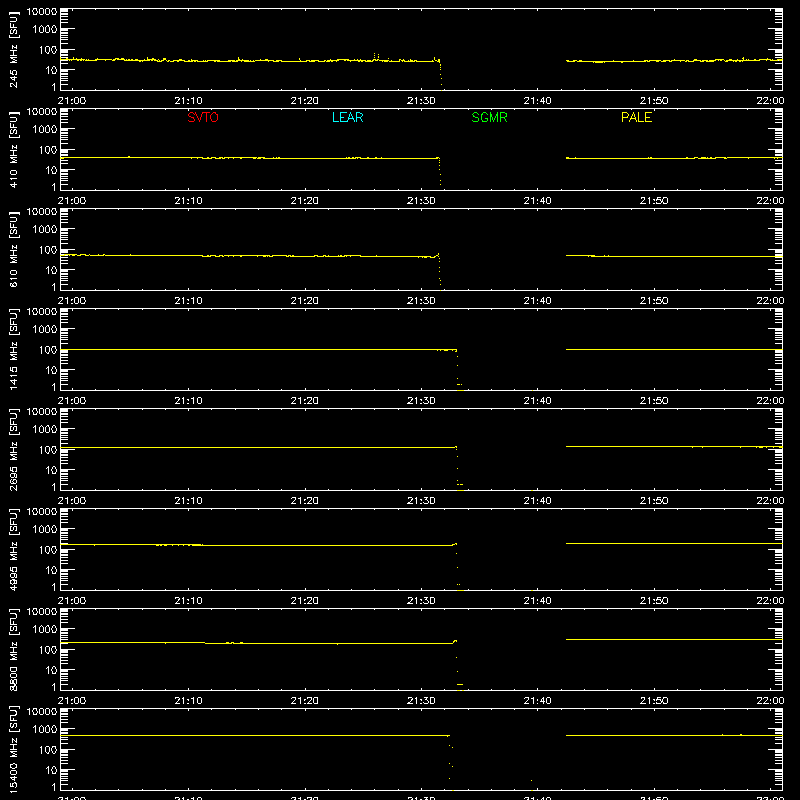Click 22:00 tick under 8800 MHz plot
The height and width of the screenshot is (800, 800).
click(x=770, y=701)
